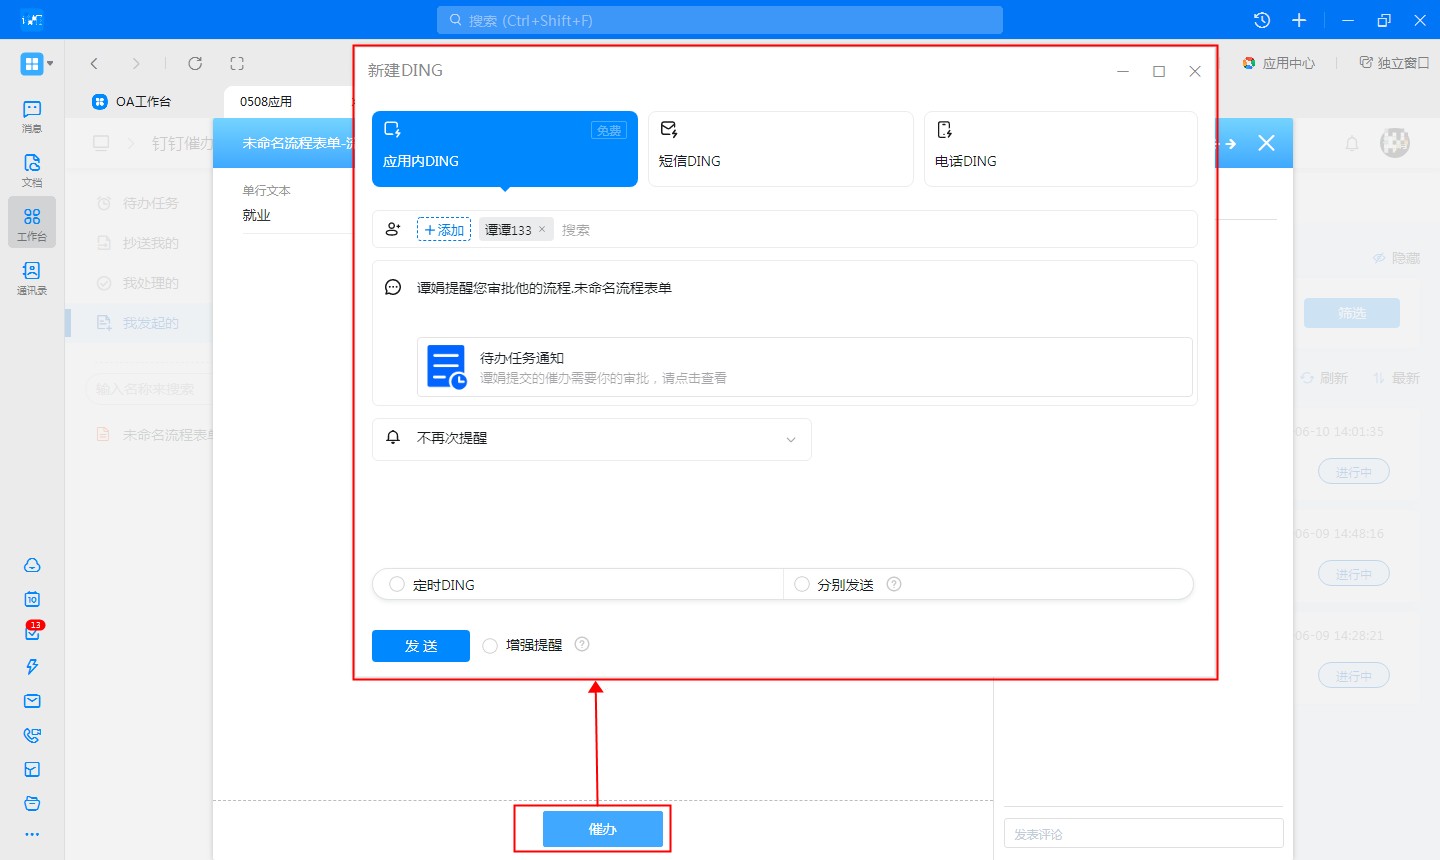Open the 消息 messages sidebar icon
The width and height of the screenshot is (1440, 860).
(32, 115)
